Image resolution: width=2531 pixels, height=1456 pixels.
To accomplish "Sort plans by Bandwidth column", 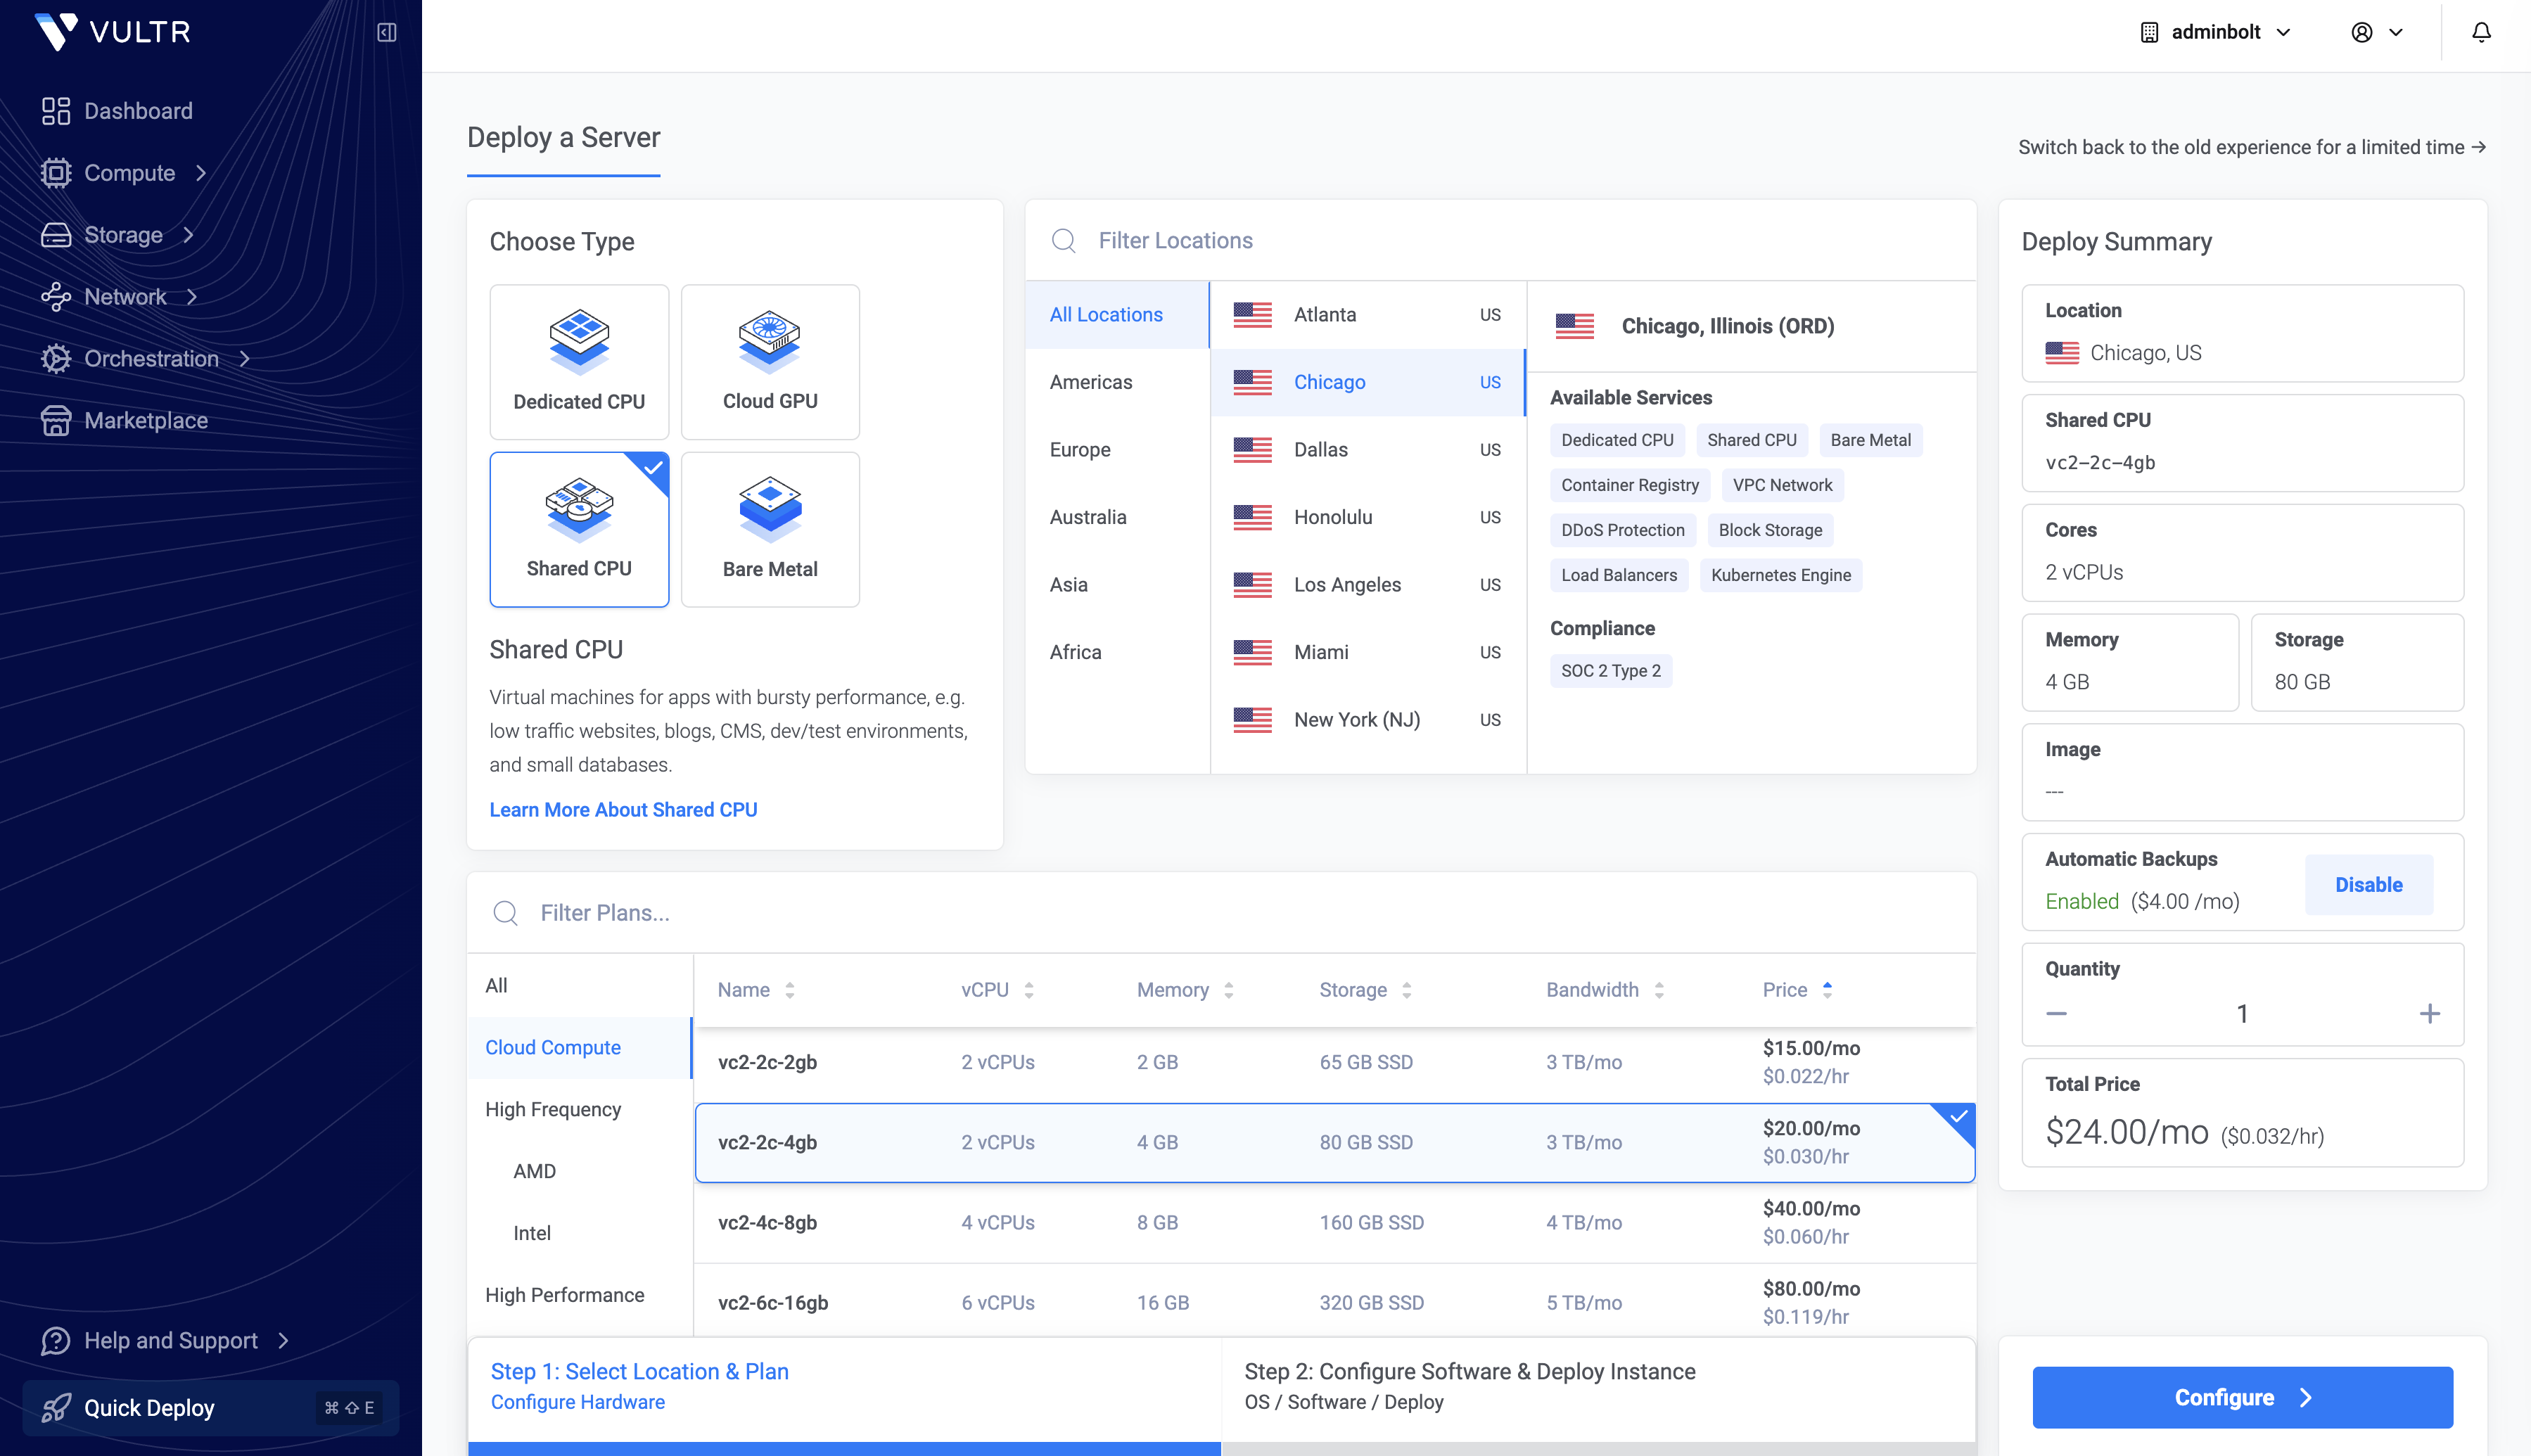I will tap(1605, 990).
